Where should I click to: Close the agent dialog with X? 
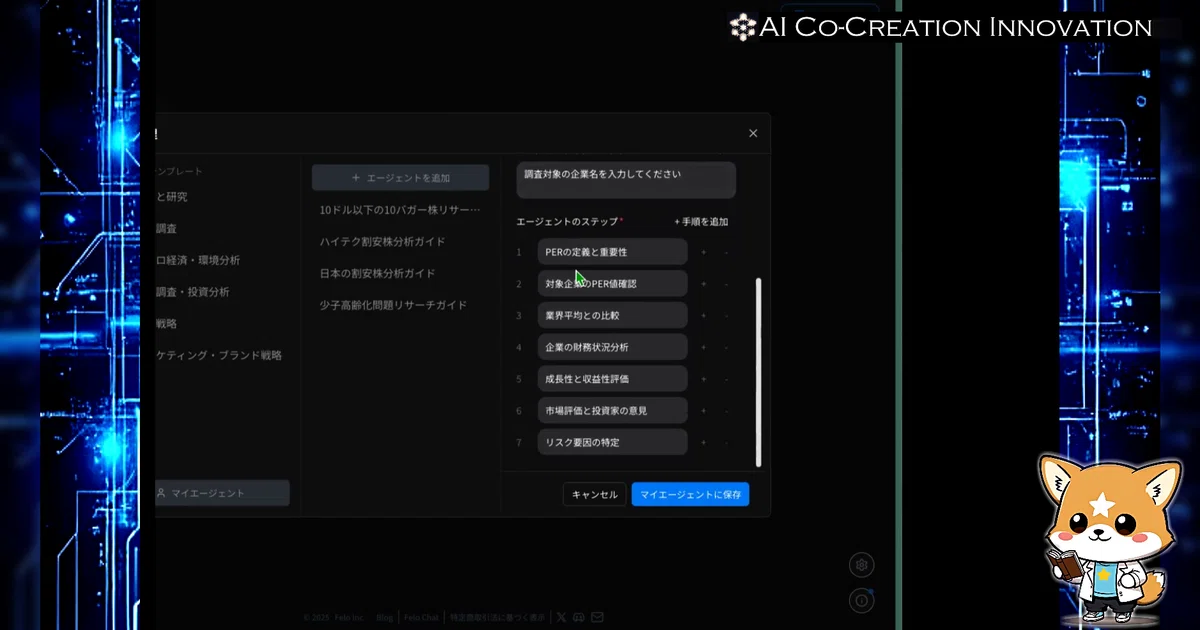(x=753, y=133)
